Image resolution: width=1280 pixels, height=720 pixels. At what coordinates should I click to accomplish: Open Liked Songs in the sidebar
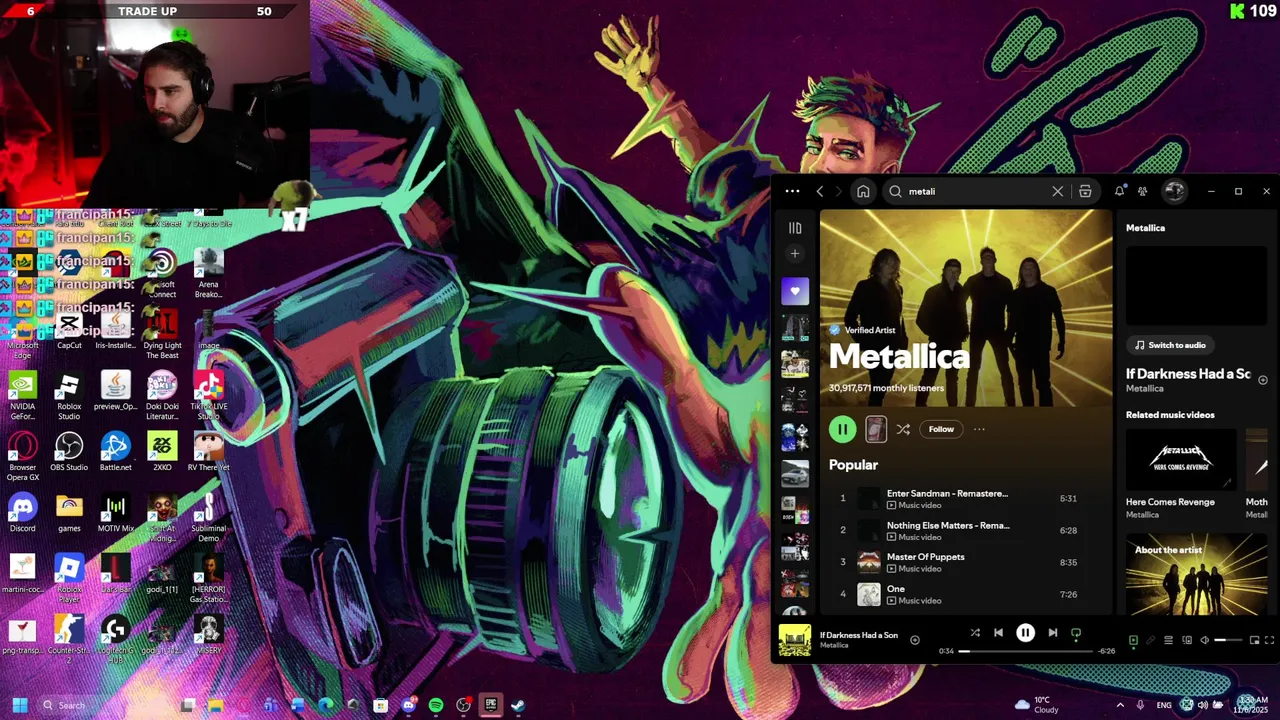795,291
